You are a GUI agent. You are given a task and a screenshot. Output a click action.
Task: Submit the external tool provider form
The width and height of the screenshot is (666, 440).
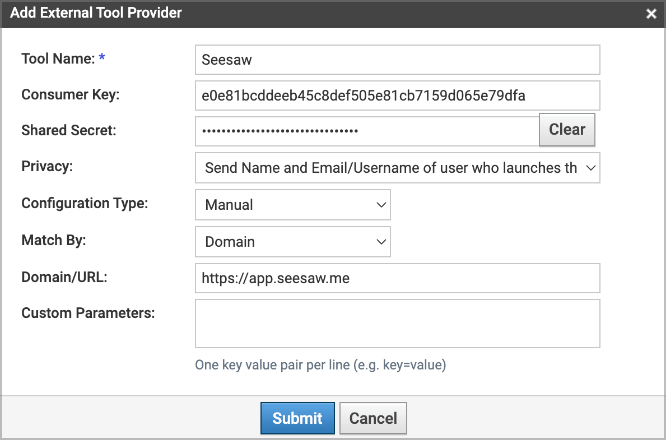(297, 418)
